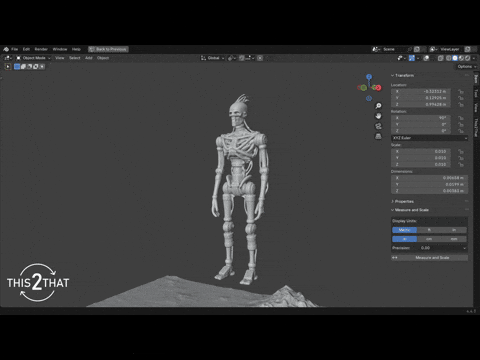
Task: Click the Scene name field
Action: click(393, 49)
